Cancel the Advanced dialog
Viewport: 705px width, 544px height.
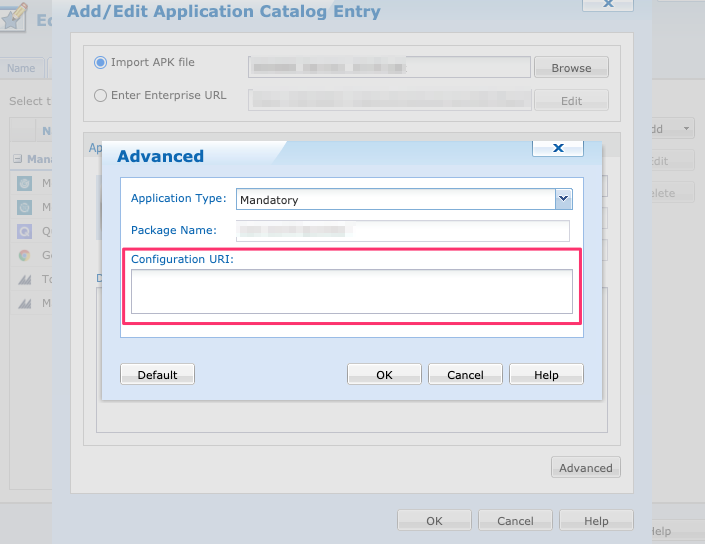tap(465, 375)
